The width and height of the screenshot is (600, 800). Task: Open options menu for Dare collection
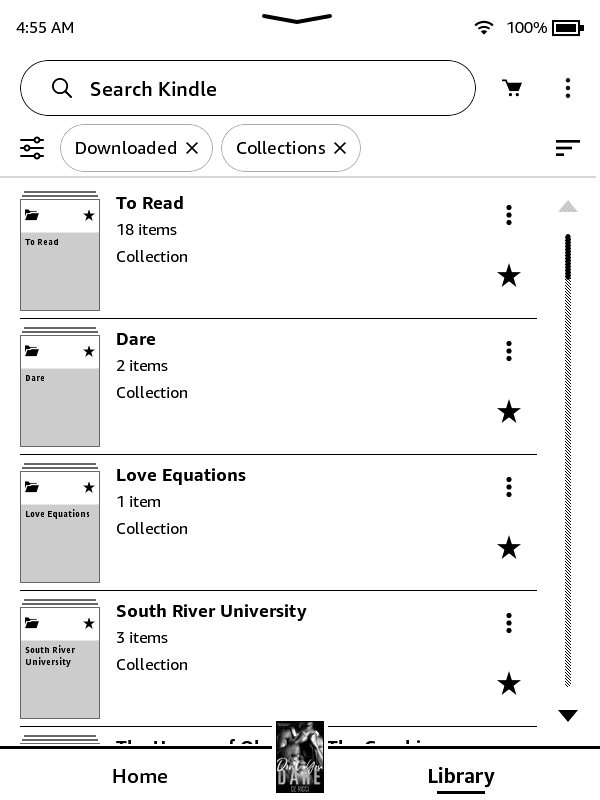[x=509, y=351]
